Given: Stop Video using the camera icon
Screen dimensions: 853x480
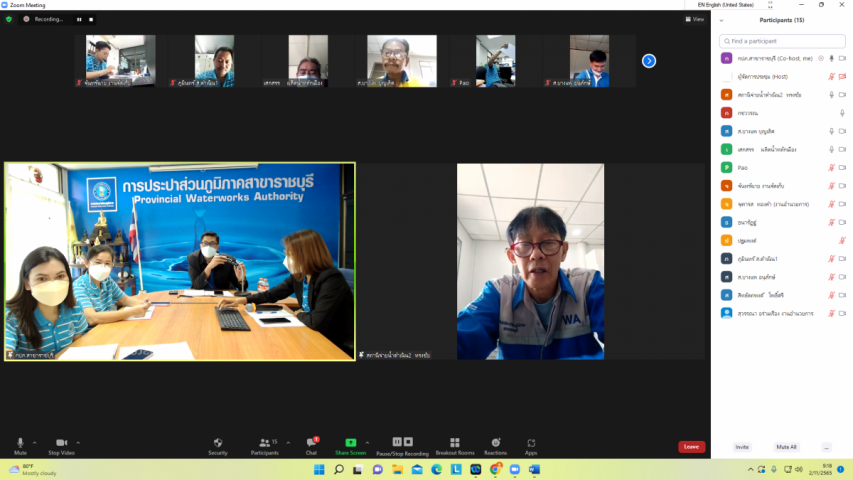Looking at the screenshot, I should tap(61, 443).
